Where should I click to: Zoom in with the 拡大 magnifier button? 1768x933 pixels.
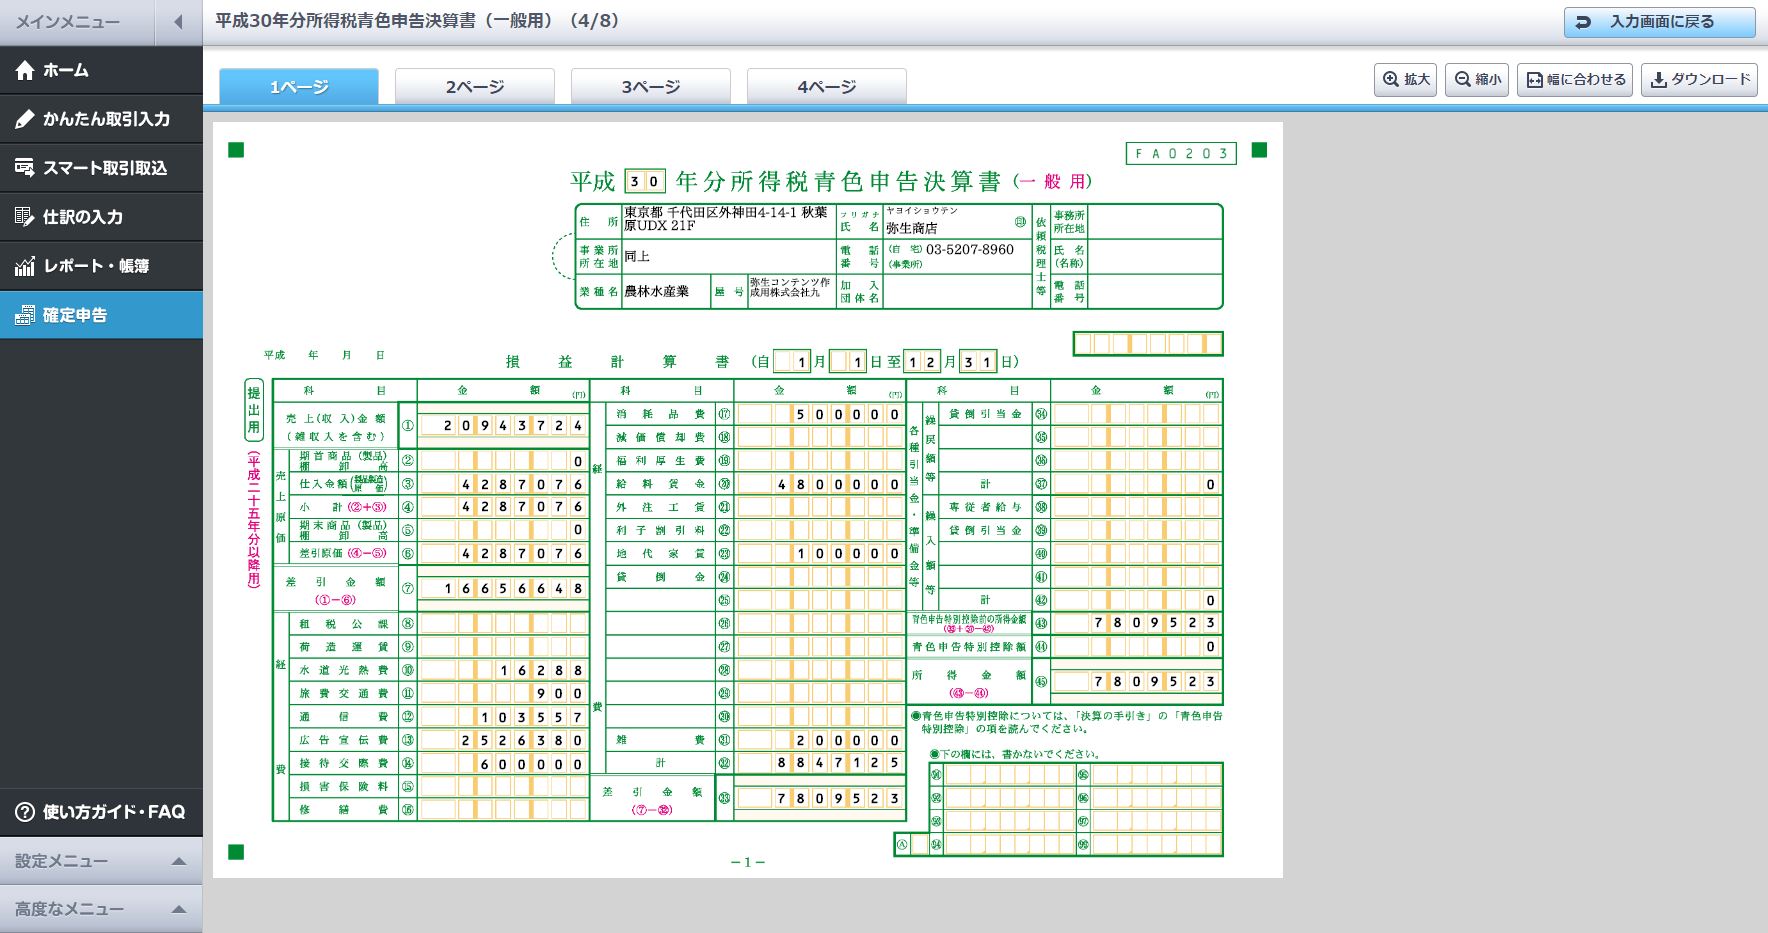click(1406, 79)
